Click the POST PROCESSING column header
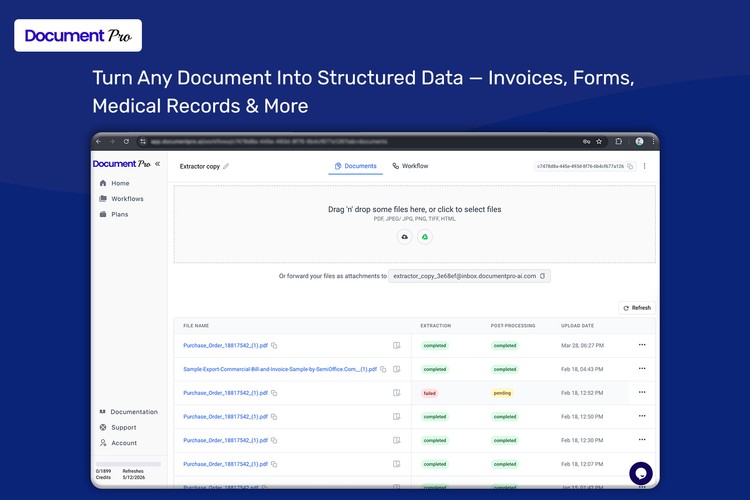Image resolution: width=750 pixels, height=500 pixels. coord(513,326)
